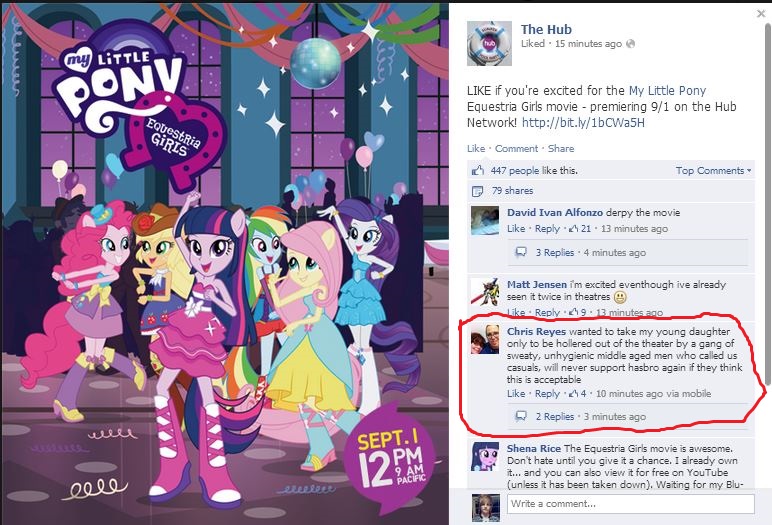Open Shena Rice's avatar thumbnail

485,456
